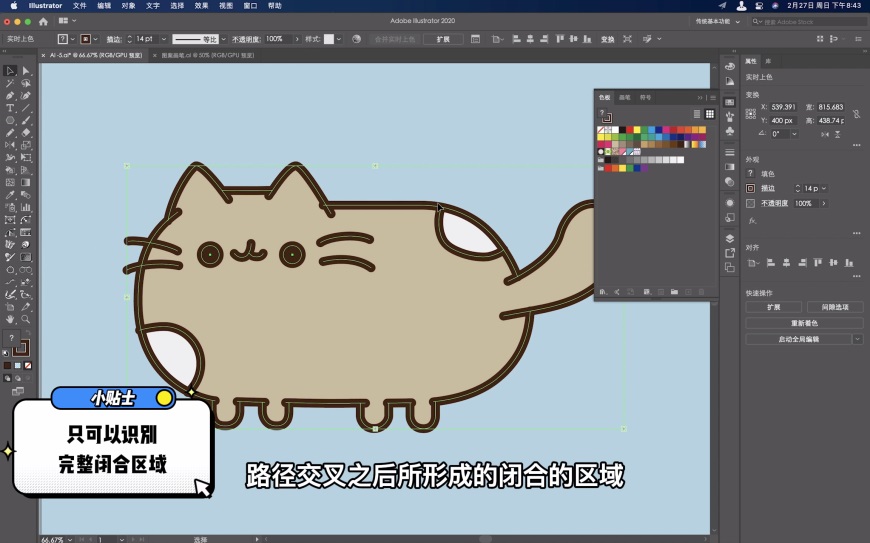Viewport: 870px width, 543px height.
Task: Select the Zoom magnifier tool
Action: pos(26,319)
